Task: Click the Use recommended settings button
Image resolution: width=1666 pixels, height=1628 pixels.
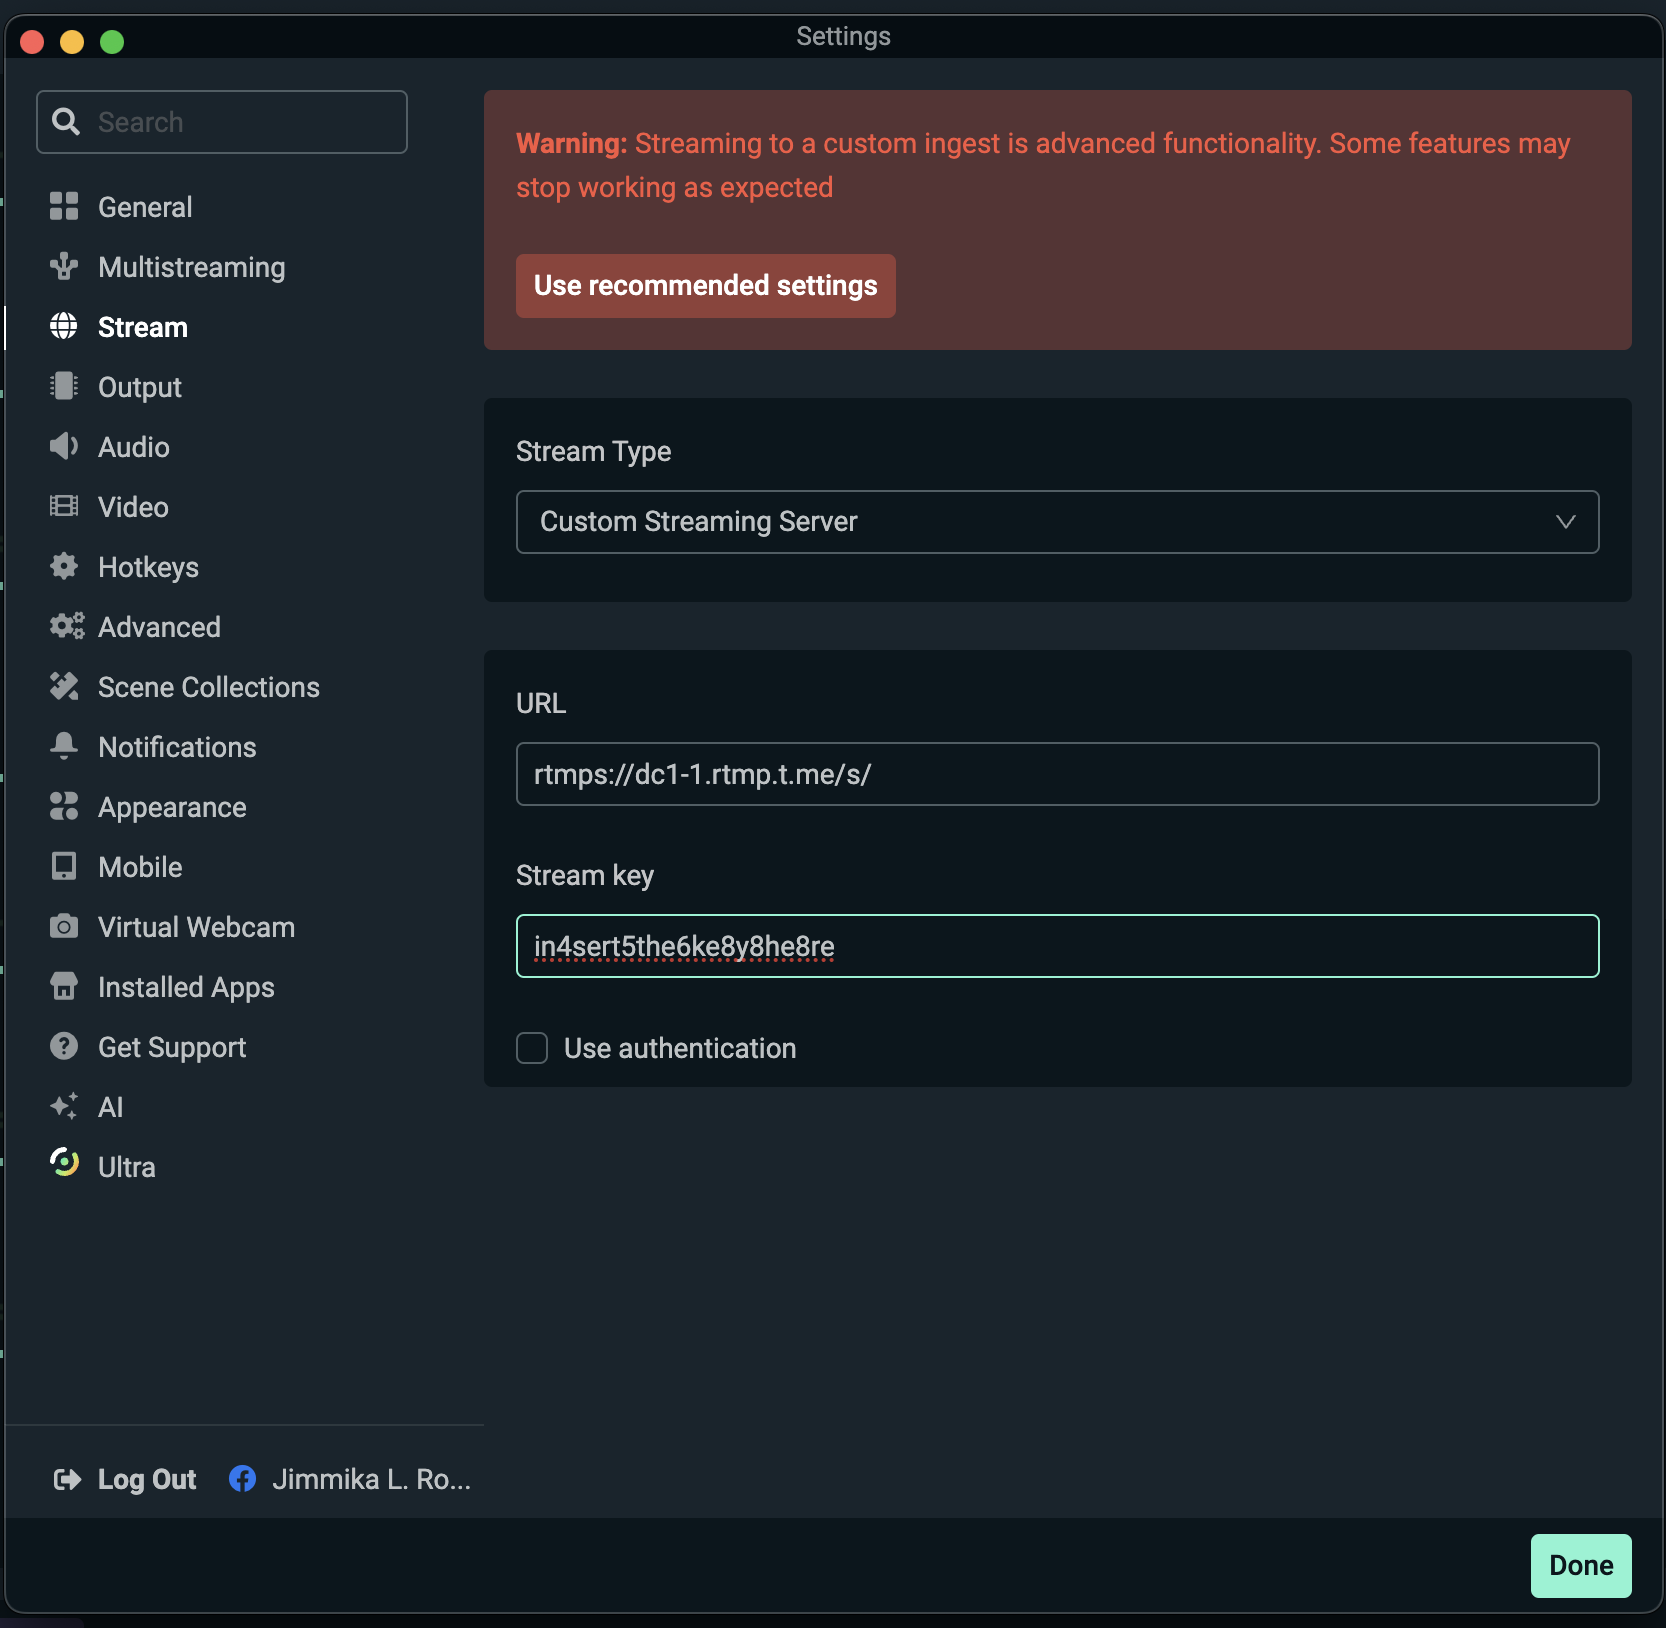Action: pos(705,286)
